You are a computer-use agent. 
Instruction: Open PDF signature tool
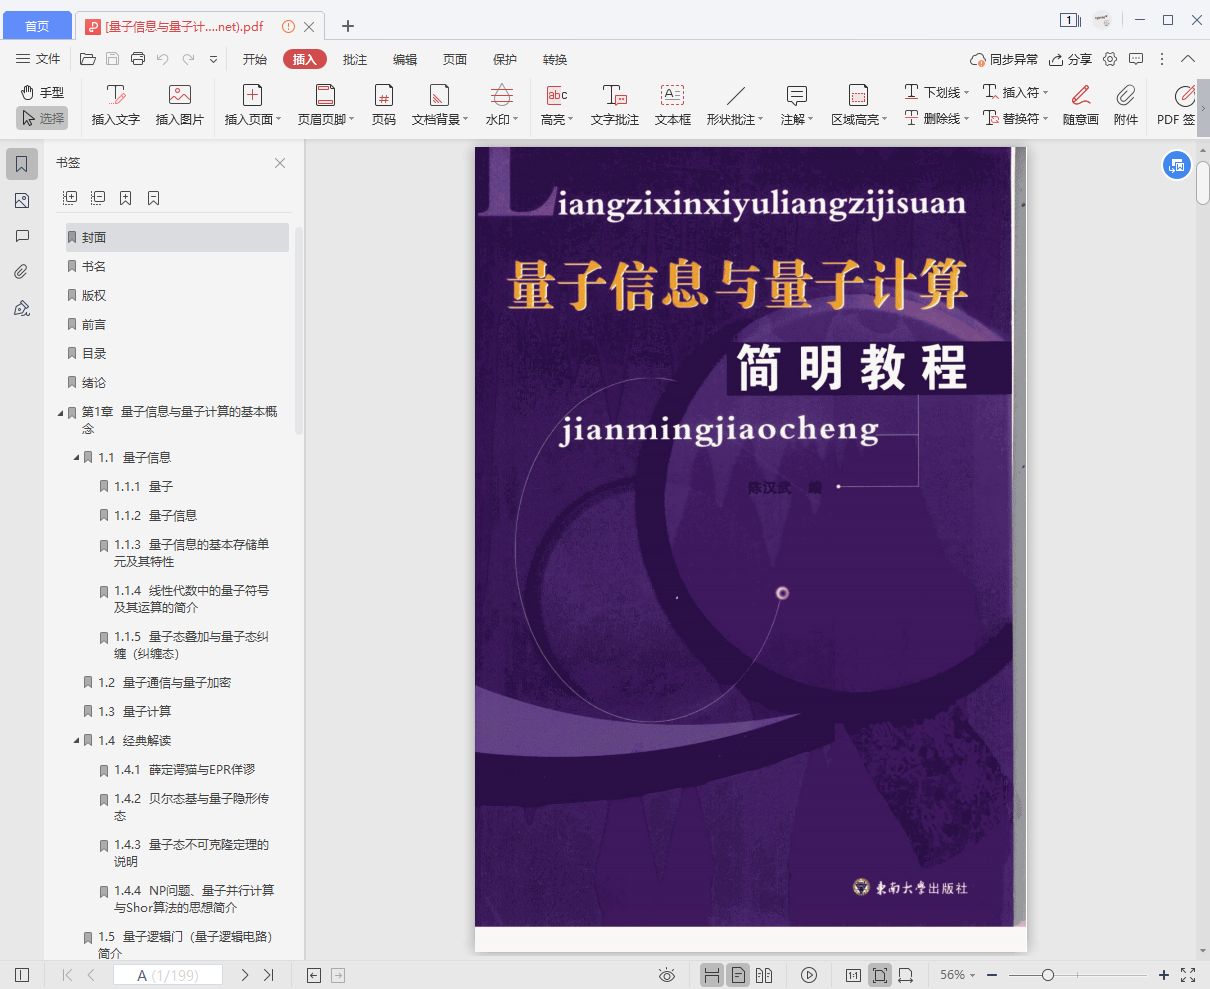click(x=1177, y=105)
